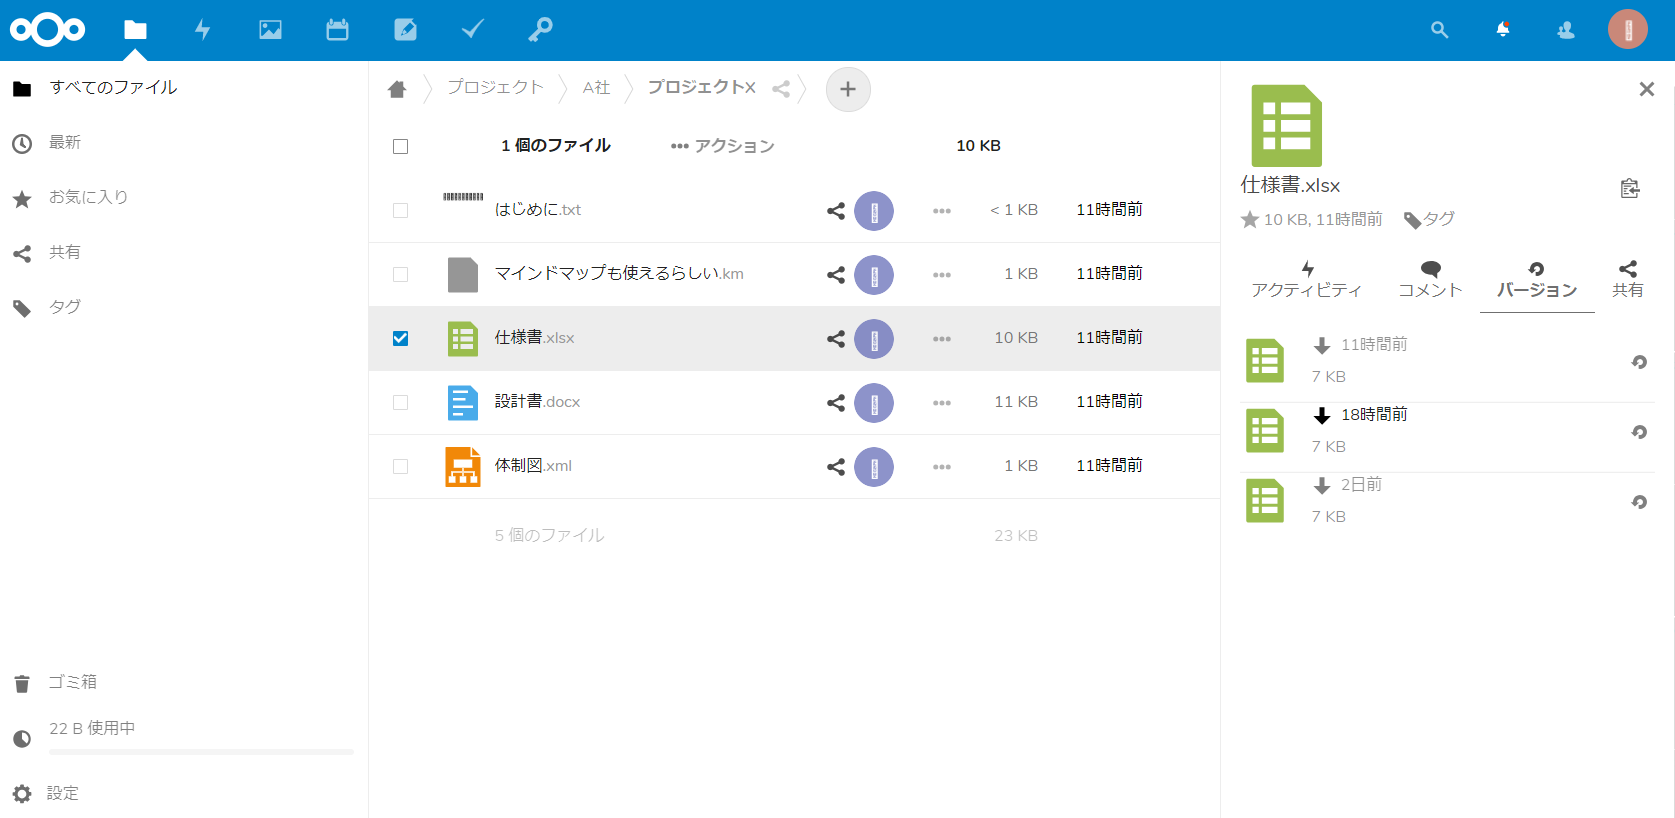Viewport: 1675px width, 818px height.
Task: Open more actions menu for 仕様書.xlsx
Action: (942, 339)
